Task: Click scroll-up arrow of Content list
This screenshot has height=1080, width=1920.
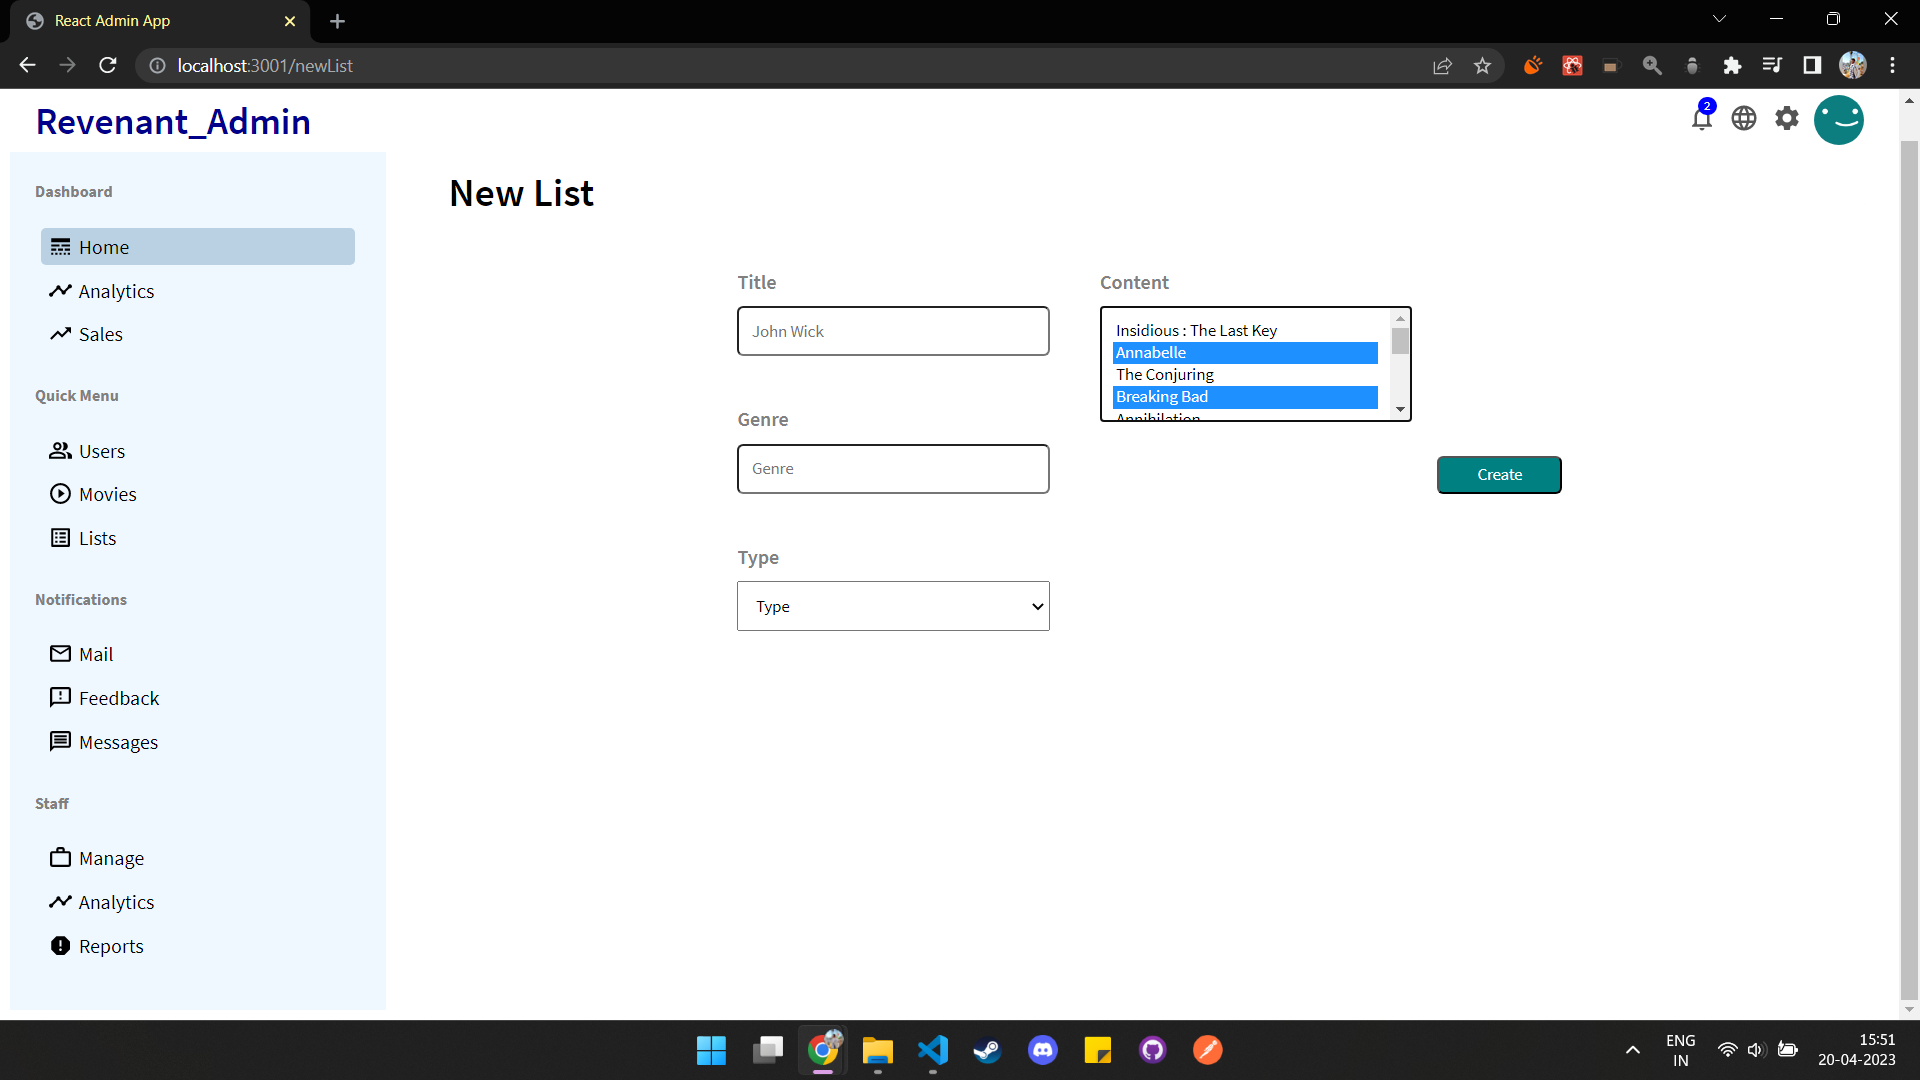Action: (x=1400, y=318)
